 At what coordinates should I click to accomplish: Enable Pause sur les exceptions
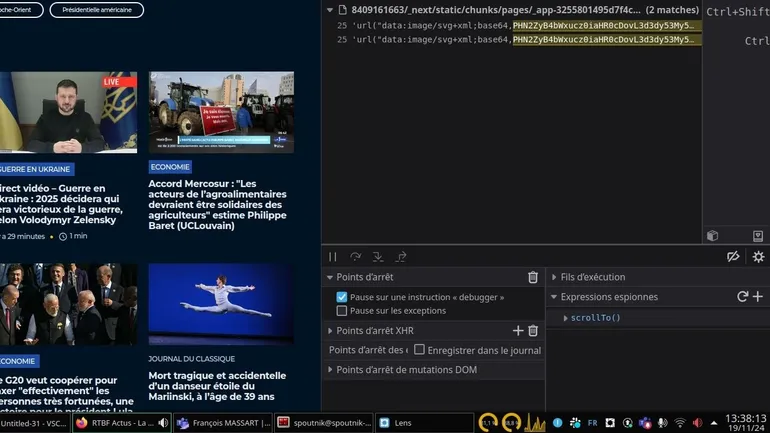[342, 311]
